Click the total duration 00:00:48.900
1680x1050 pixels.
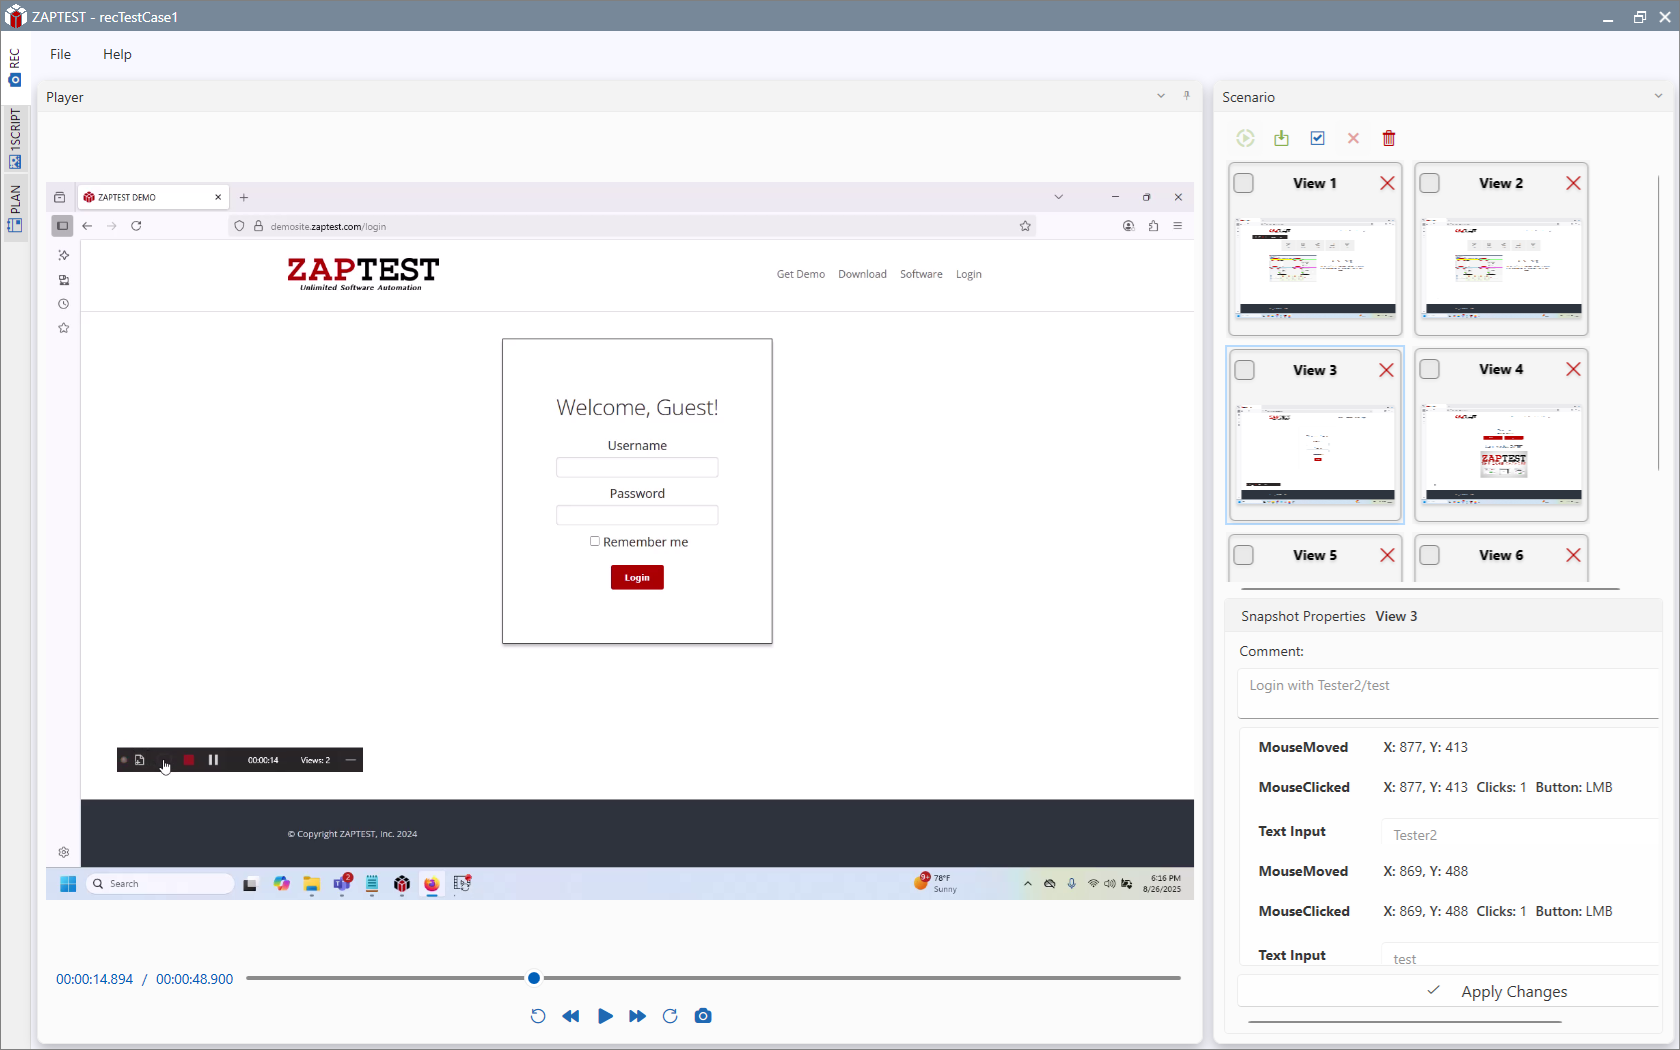tap(194, 979)
